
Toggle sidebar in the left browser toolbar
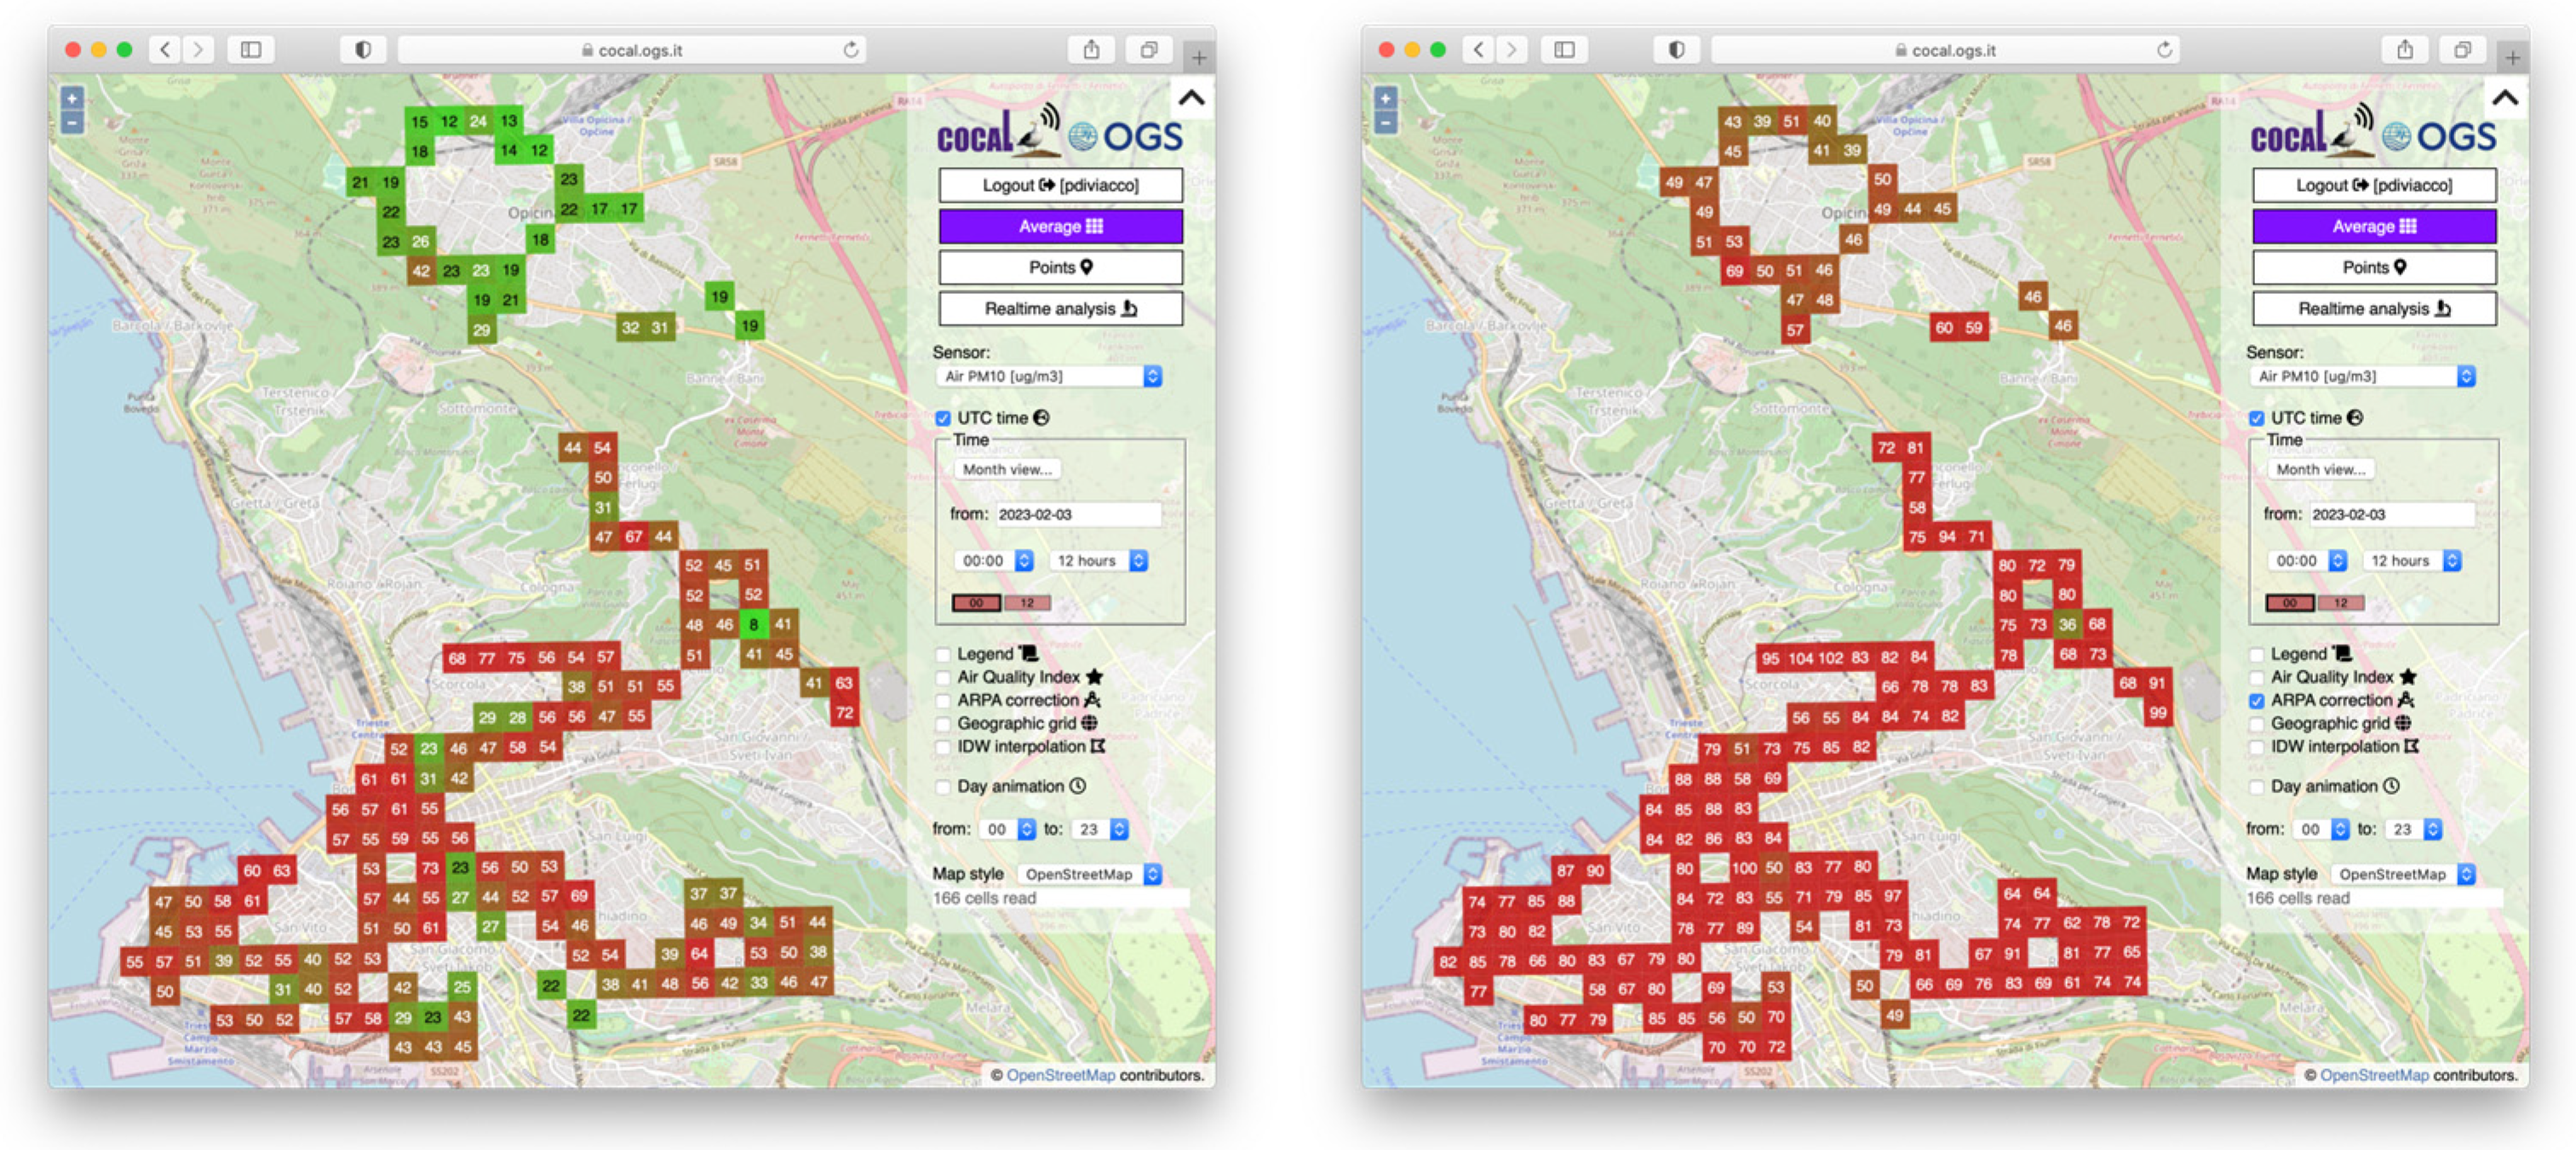tap(251, 50)
